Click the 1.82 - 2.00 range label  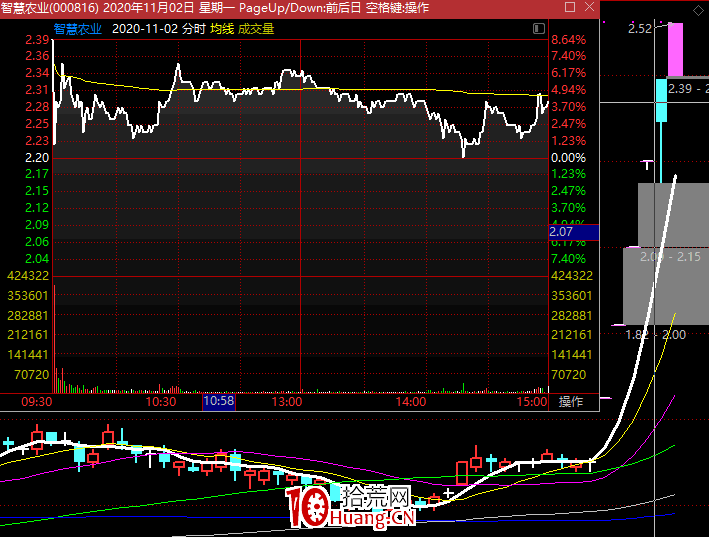pos(655,335)
